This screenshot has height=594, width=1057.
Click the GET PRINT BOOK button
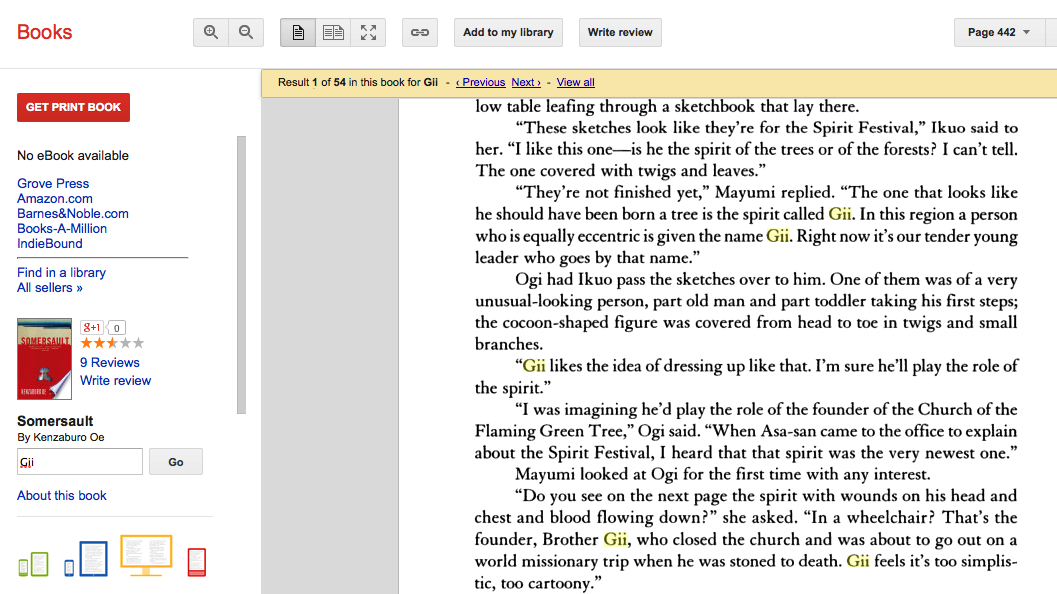coord(73,107)
